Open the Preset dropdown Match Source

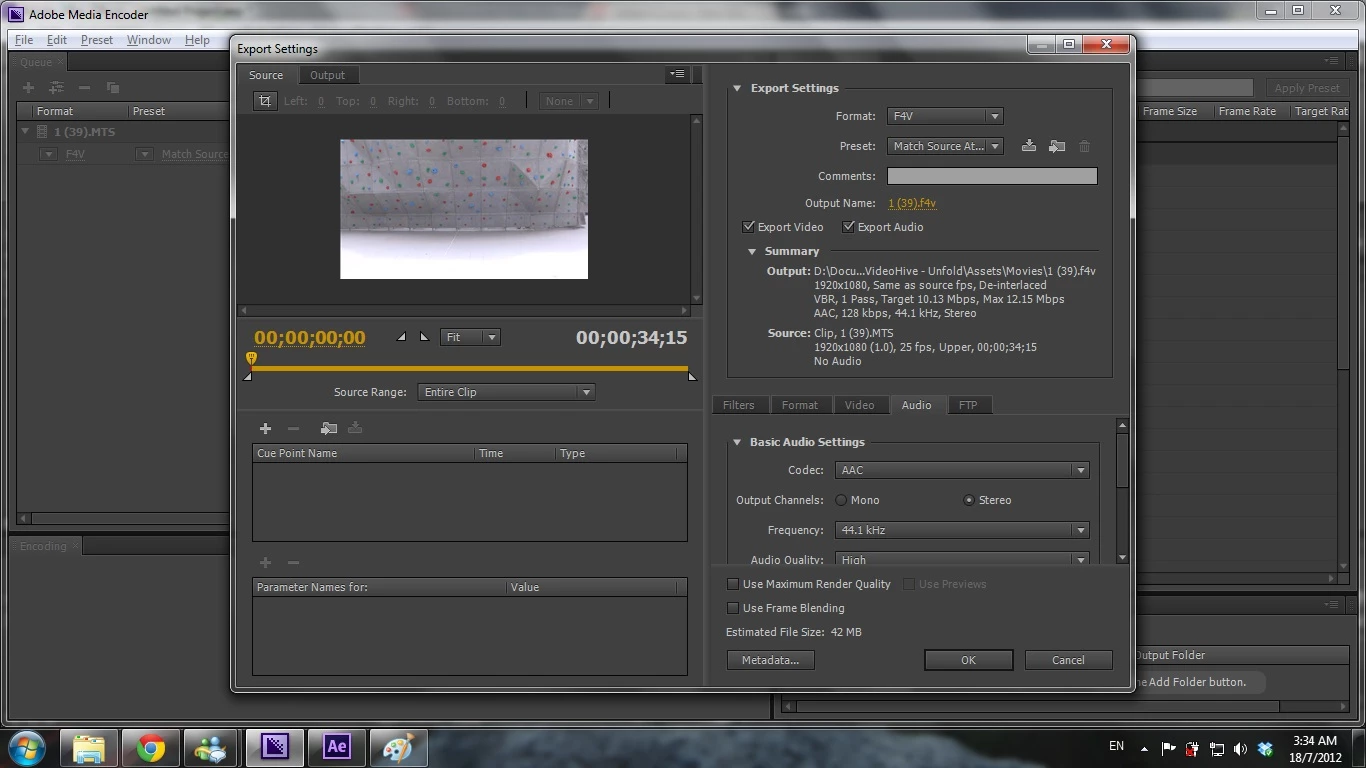(x=945, y=146)
